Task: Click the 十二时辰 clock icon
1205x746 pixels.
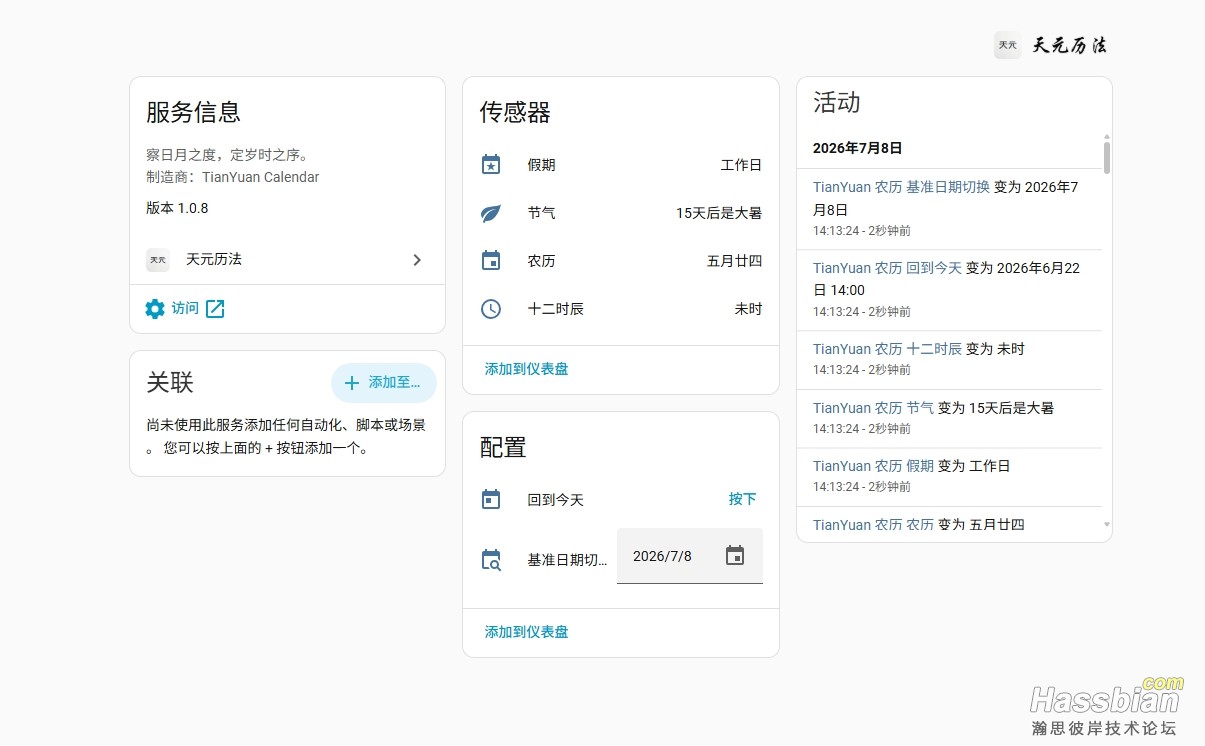Action: (491, 309)
